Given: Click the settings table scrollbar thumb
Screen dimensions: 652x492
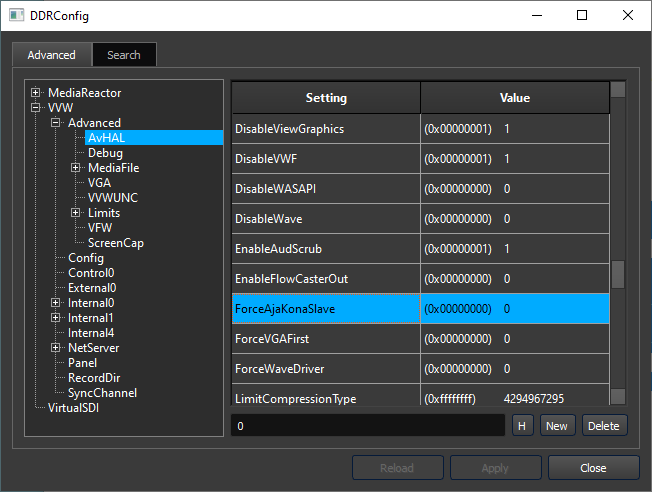Looking at the screenshot, I should pyautogui.click(x=618, y=274).
